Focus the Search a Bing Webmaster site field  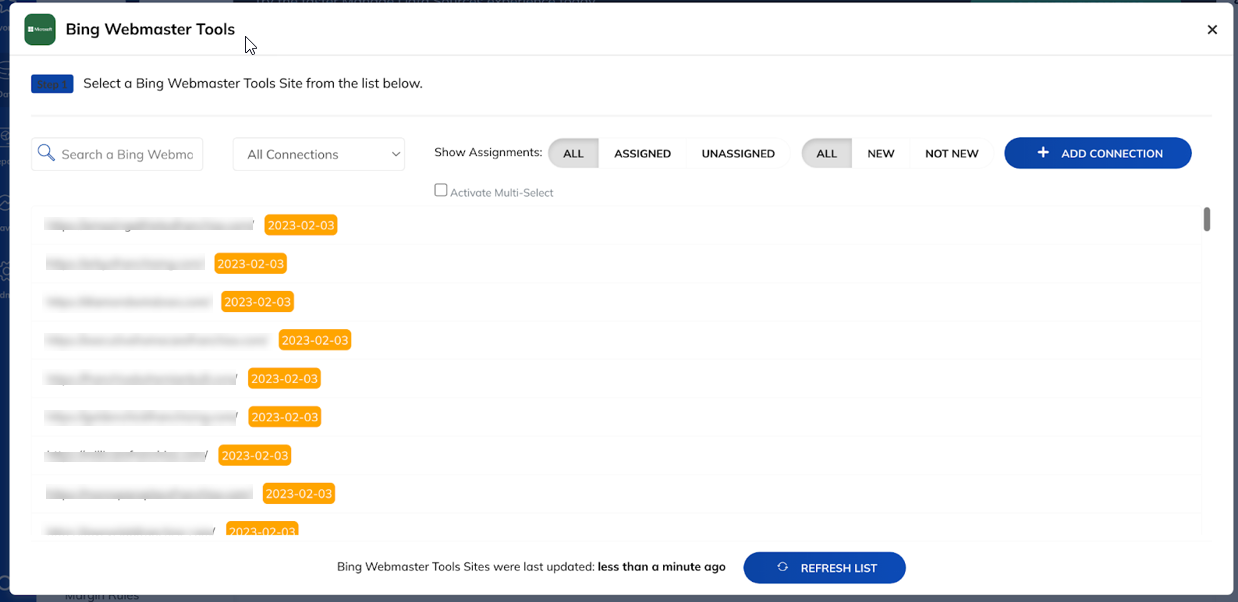(x=117, y=154)
